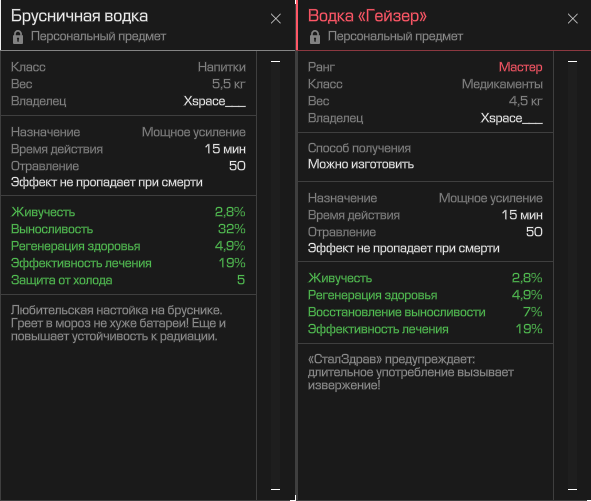591x501 pixels.
Task: Select the Брусничная водка title text
Action: pyautogui.click(x=80, y=16)
